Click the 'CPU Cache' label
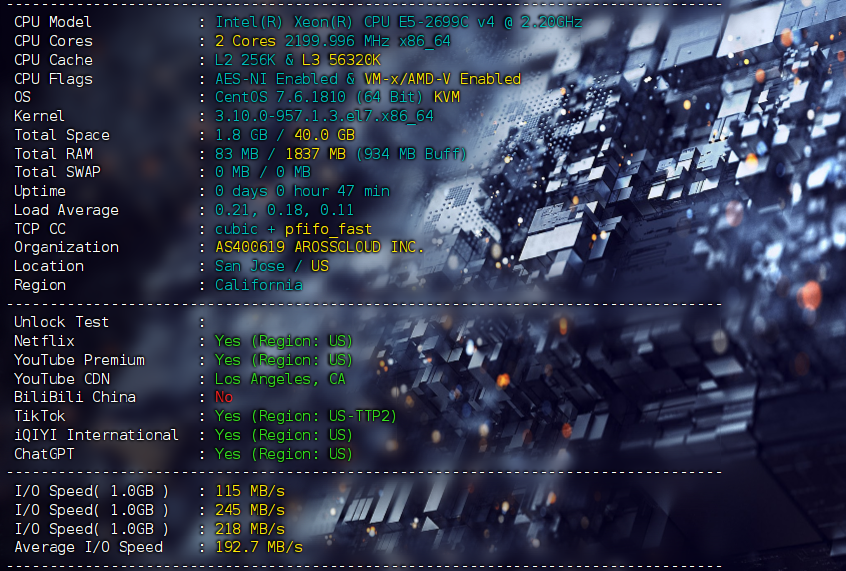Screen dimensions: 846x571 [53, 60]
